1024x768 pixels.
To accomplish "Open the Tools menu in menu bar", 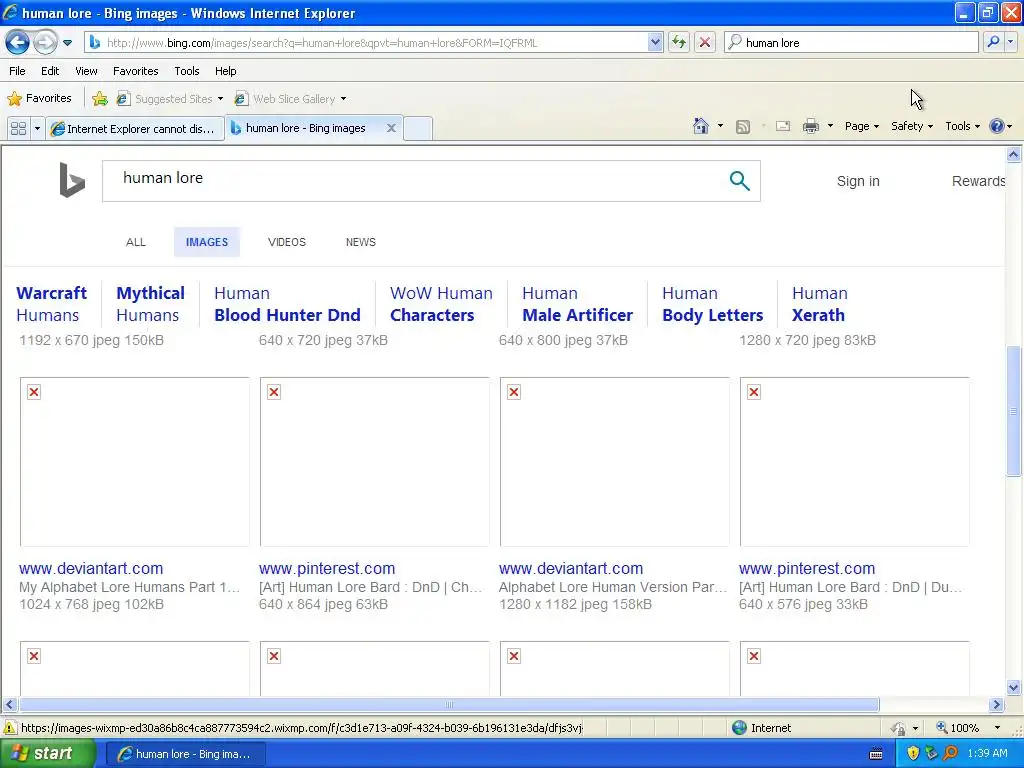I will pyautogui.click(x=187, y=71).
